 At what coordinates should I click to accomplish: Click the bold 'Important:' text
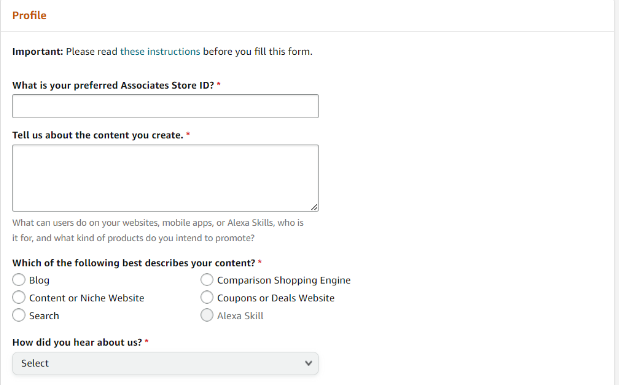pos(38,52)
